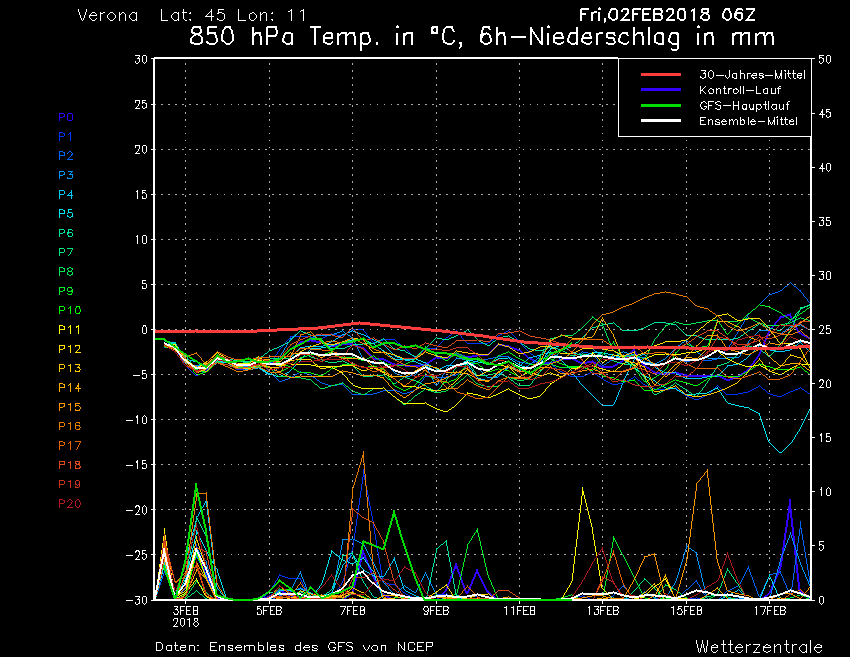Select the "GFS-Hauptlauf" legend text

744,106
